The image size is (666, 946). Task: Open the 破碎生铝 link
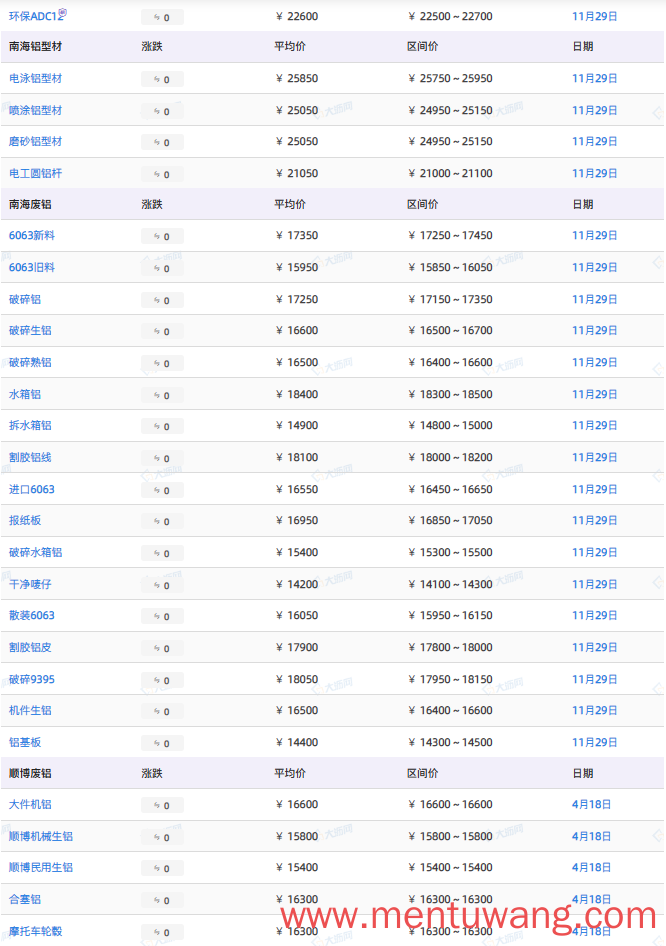click(30, 331)
